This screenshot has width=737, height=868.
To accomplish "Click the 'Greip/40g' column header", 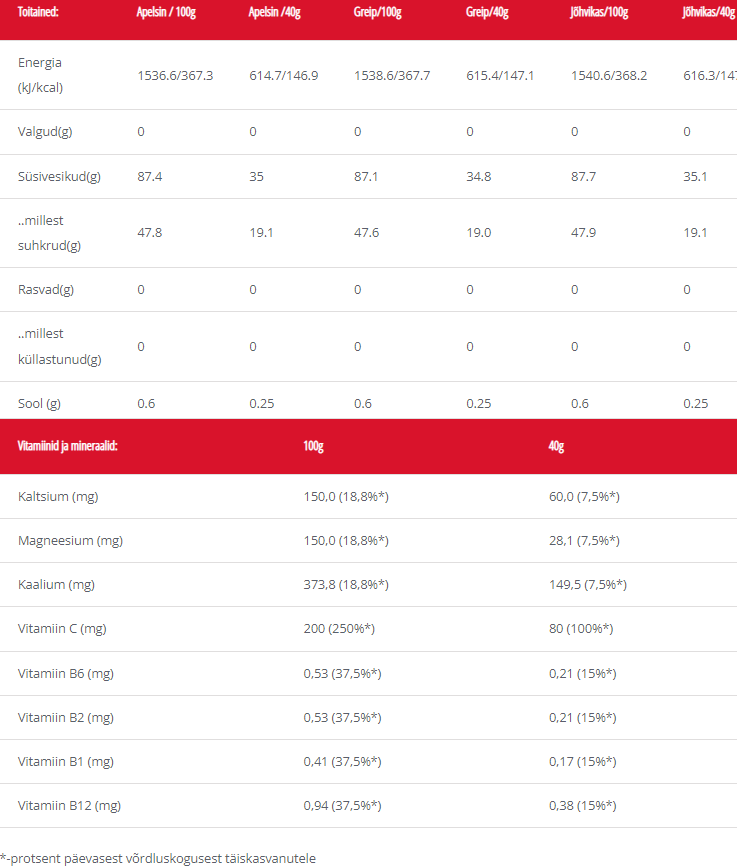I will 487,12.
